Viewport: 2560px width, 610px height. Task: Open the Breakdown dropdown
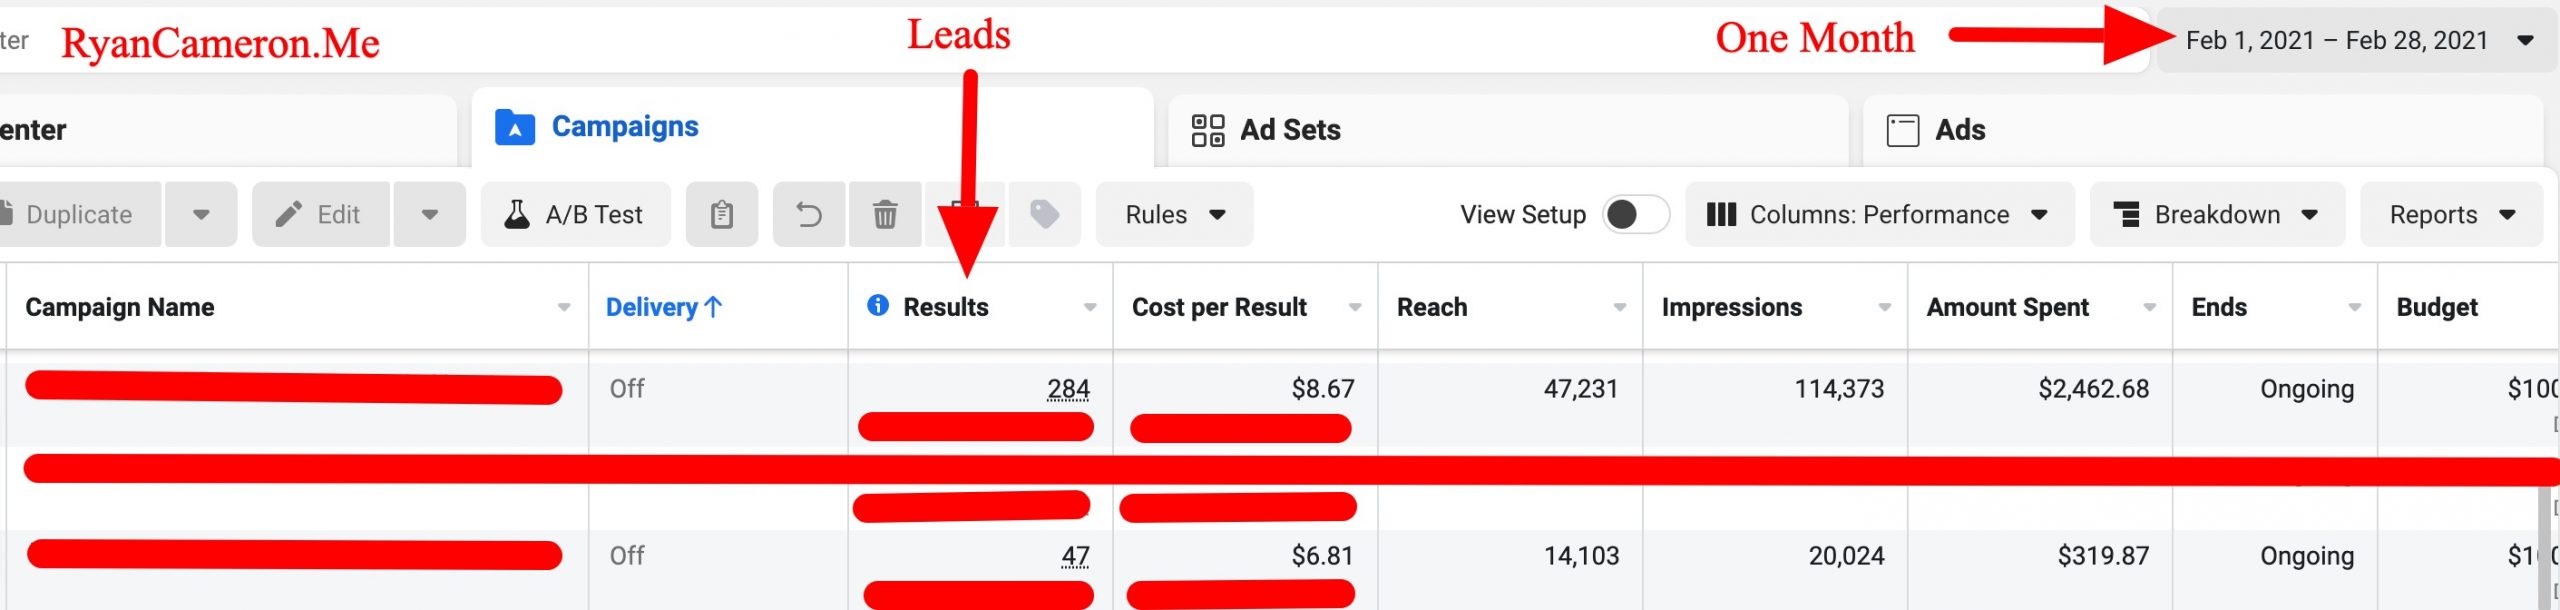(2216, 214)
